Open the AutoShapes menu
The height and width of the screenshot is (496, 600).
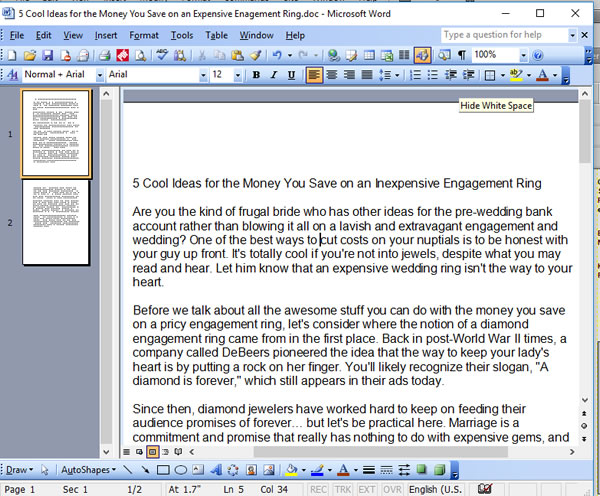click(x=88, y=470)
